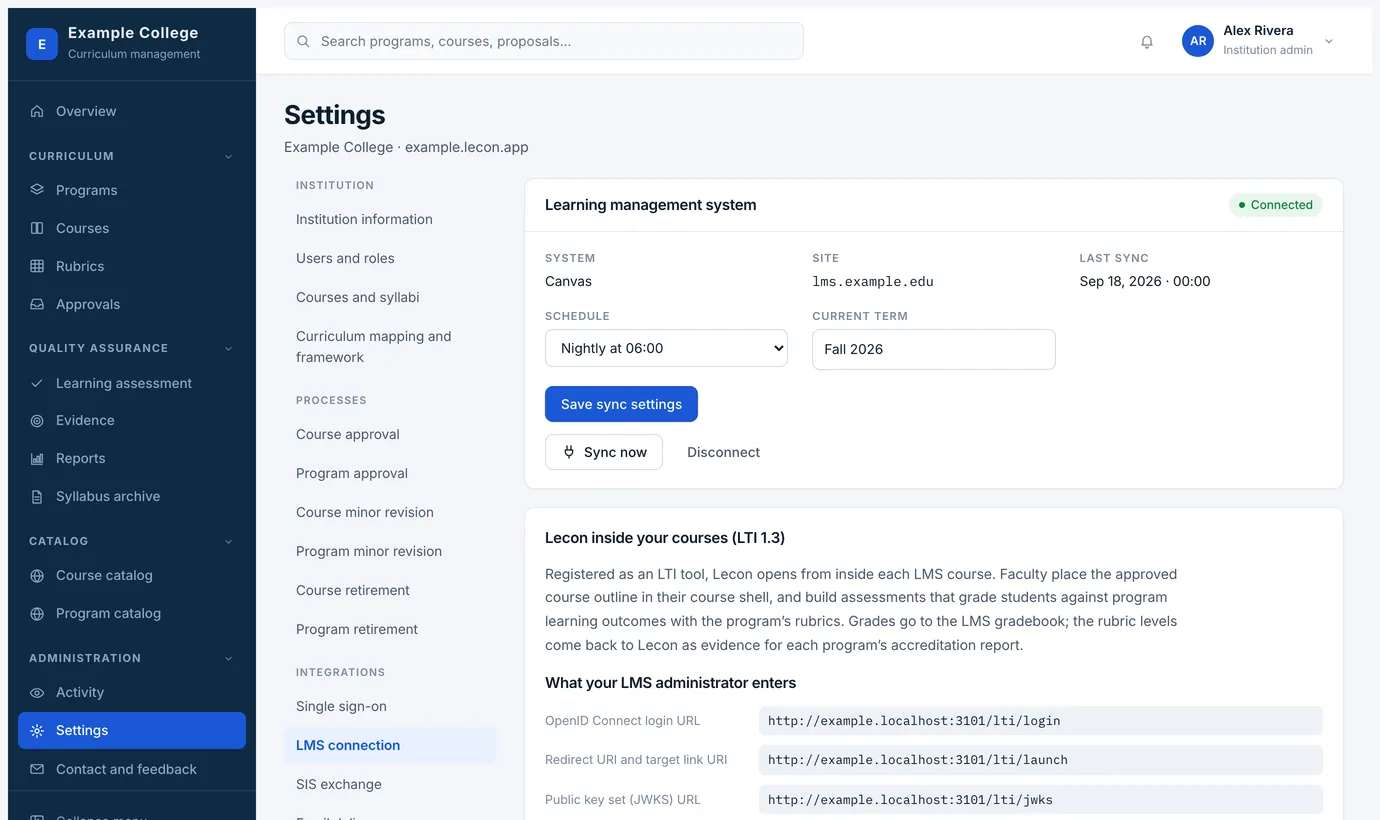Click the last sync date Sep 18, 2026
The image size is (1380, 820).
tap(1145, 281)
